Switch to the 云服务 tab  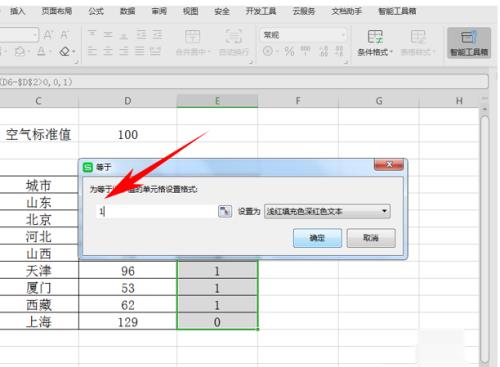[304, 11]
